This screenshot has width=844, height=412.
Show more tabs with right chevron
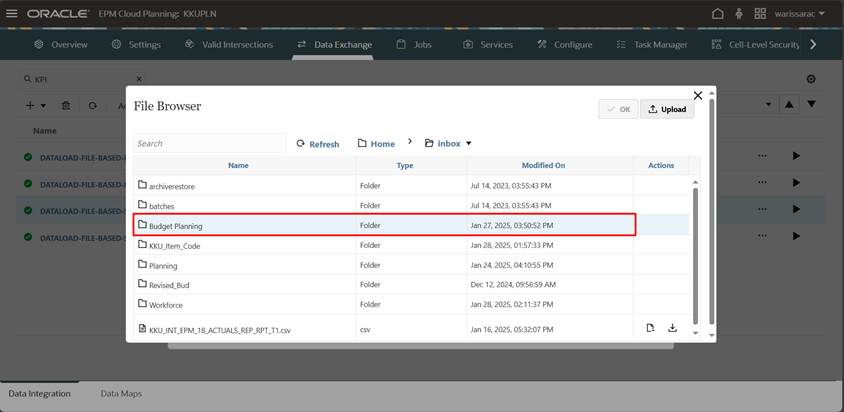(x=813, y=45)
